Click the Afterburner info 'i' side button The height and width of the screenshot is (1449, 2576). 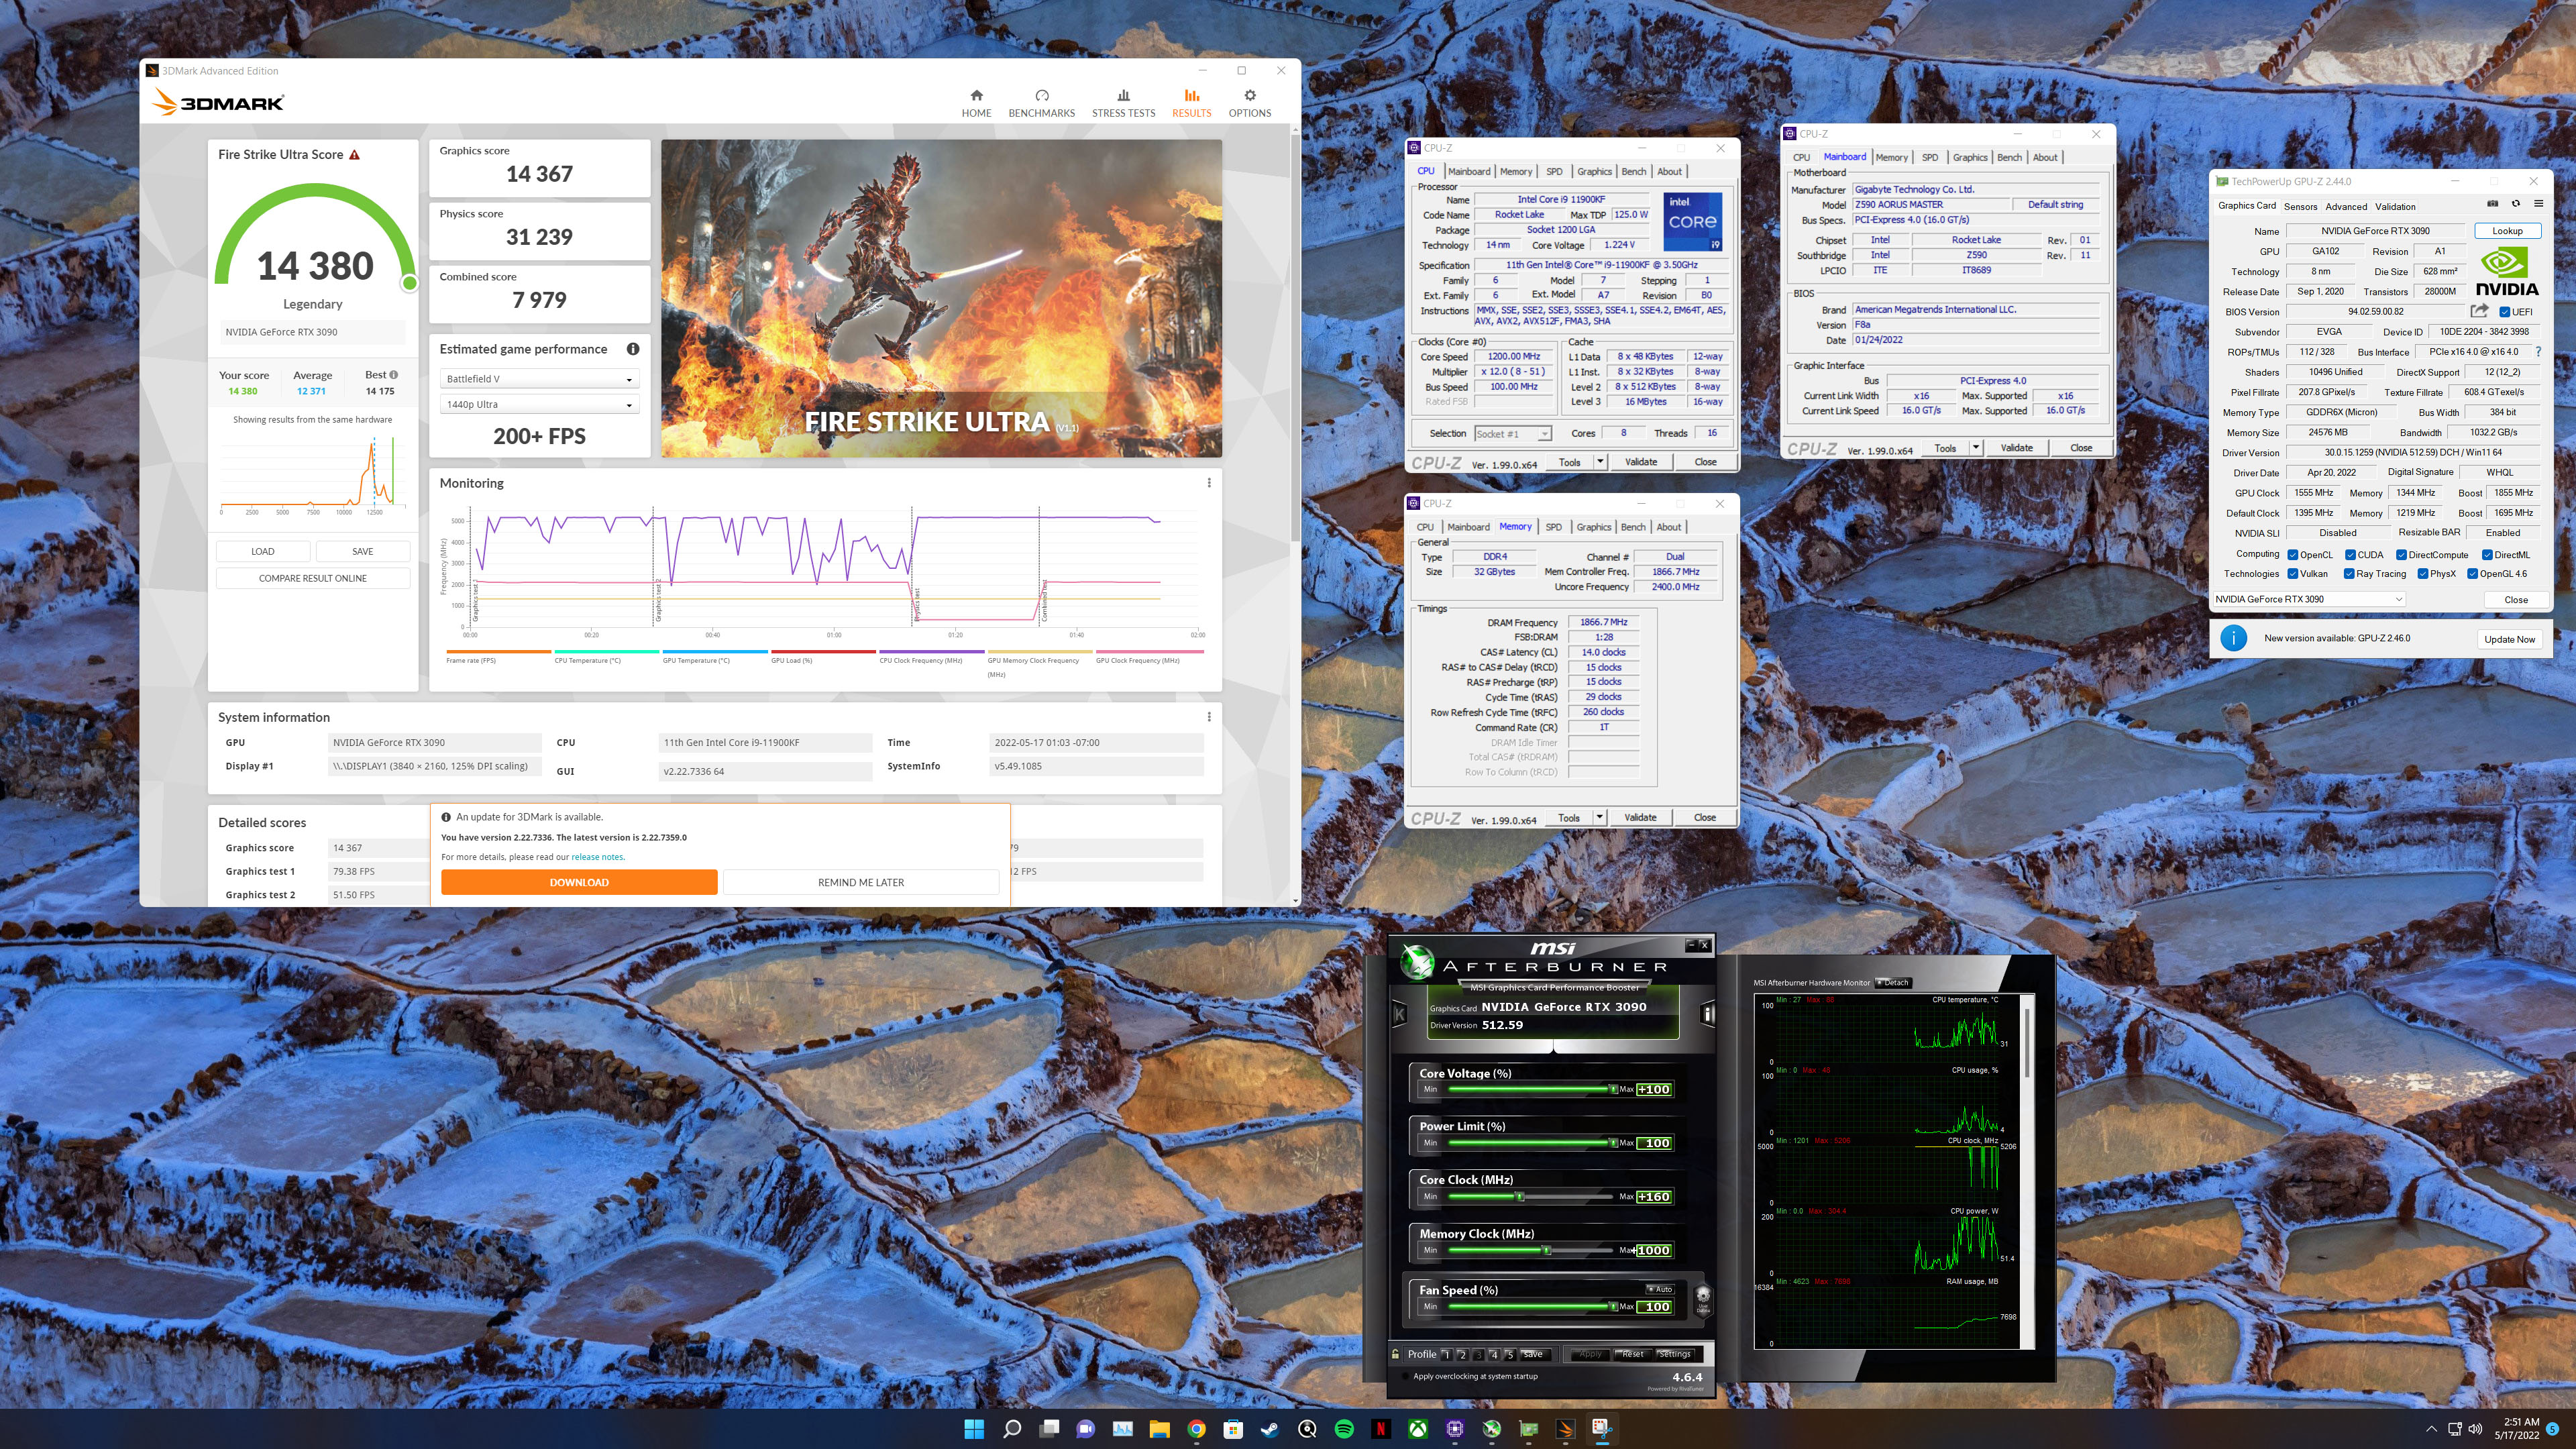pos(1708,1014)
